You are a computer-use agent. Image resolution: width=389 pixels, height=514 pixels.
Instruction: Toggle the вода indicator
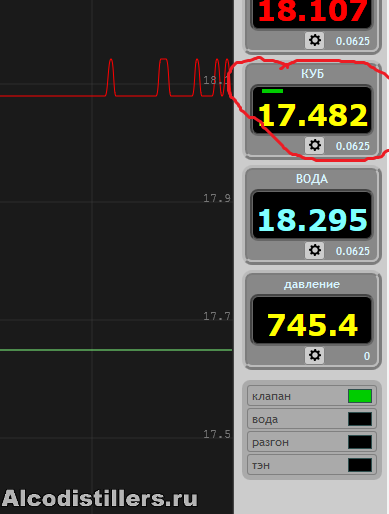(360, 419)
